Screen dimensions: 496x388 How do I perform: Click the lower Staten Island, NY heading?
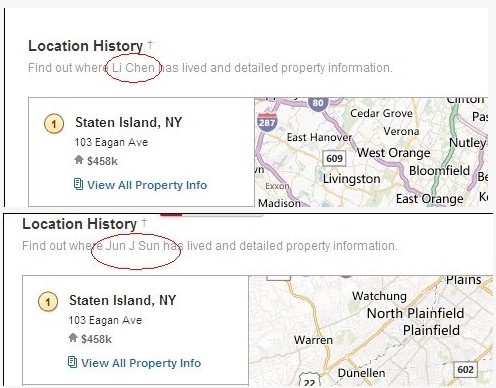click(122, 300)
